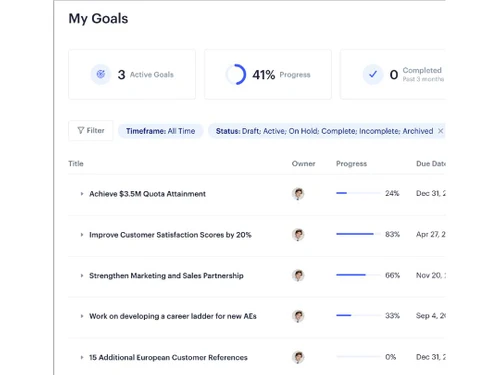Image resolution: width=500 pixels, height=375 pixels.
Task: Click the 0 Completed card
Action: pos(393,74)
